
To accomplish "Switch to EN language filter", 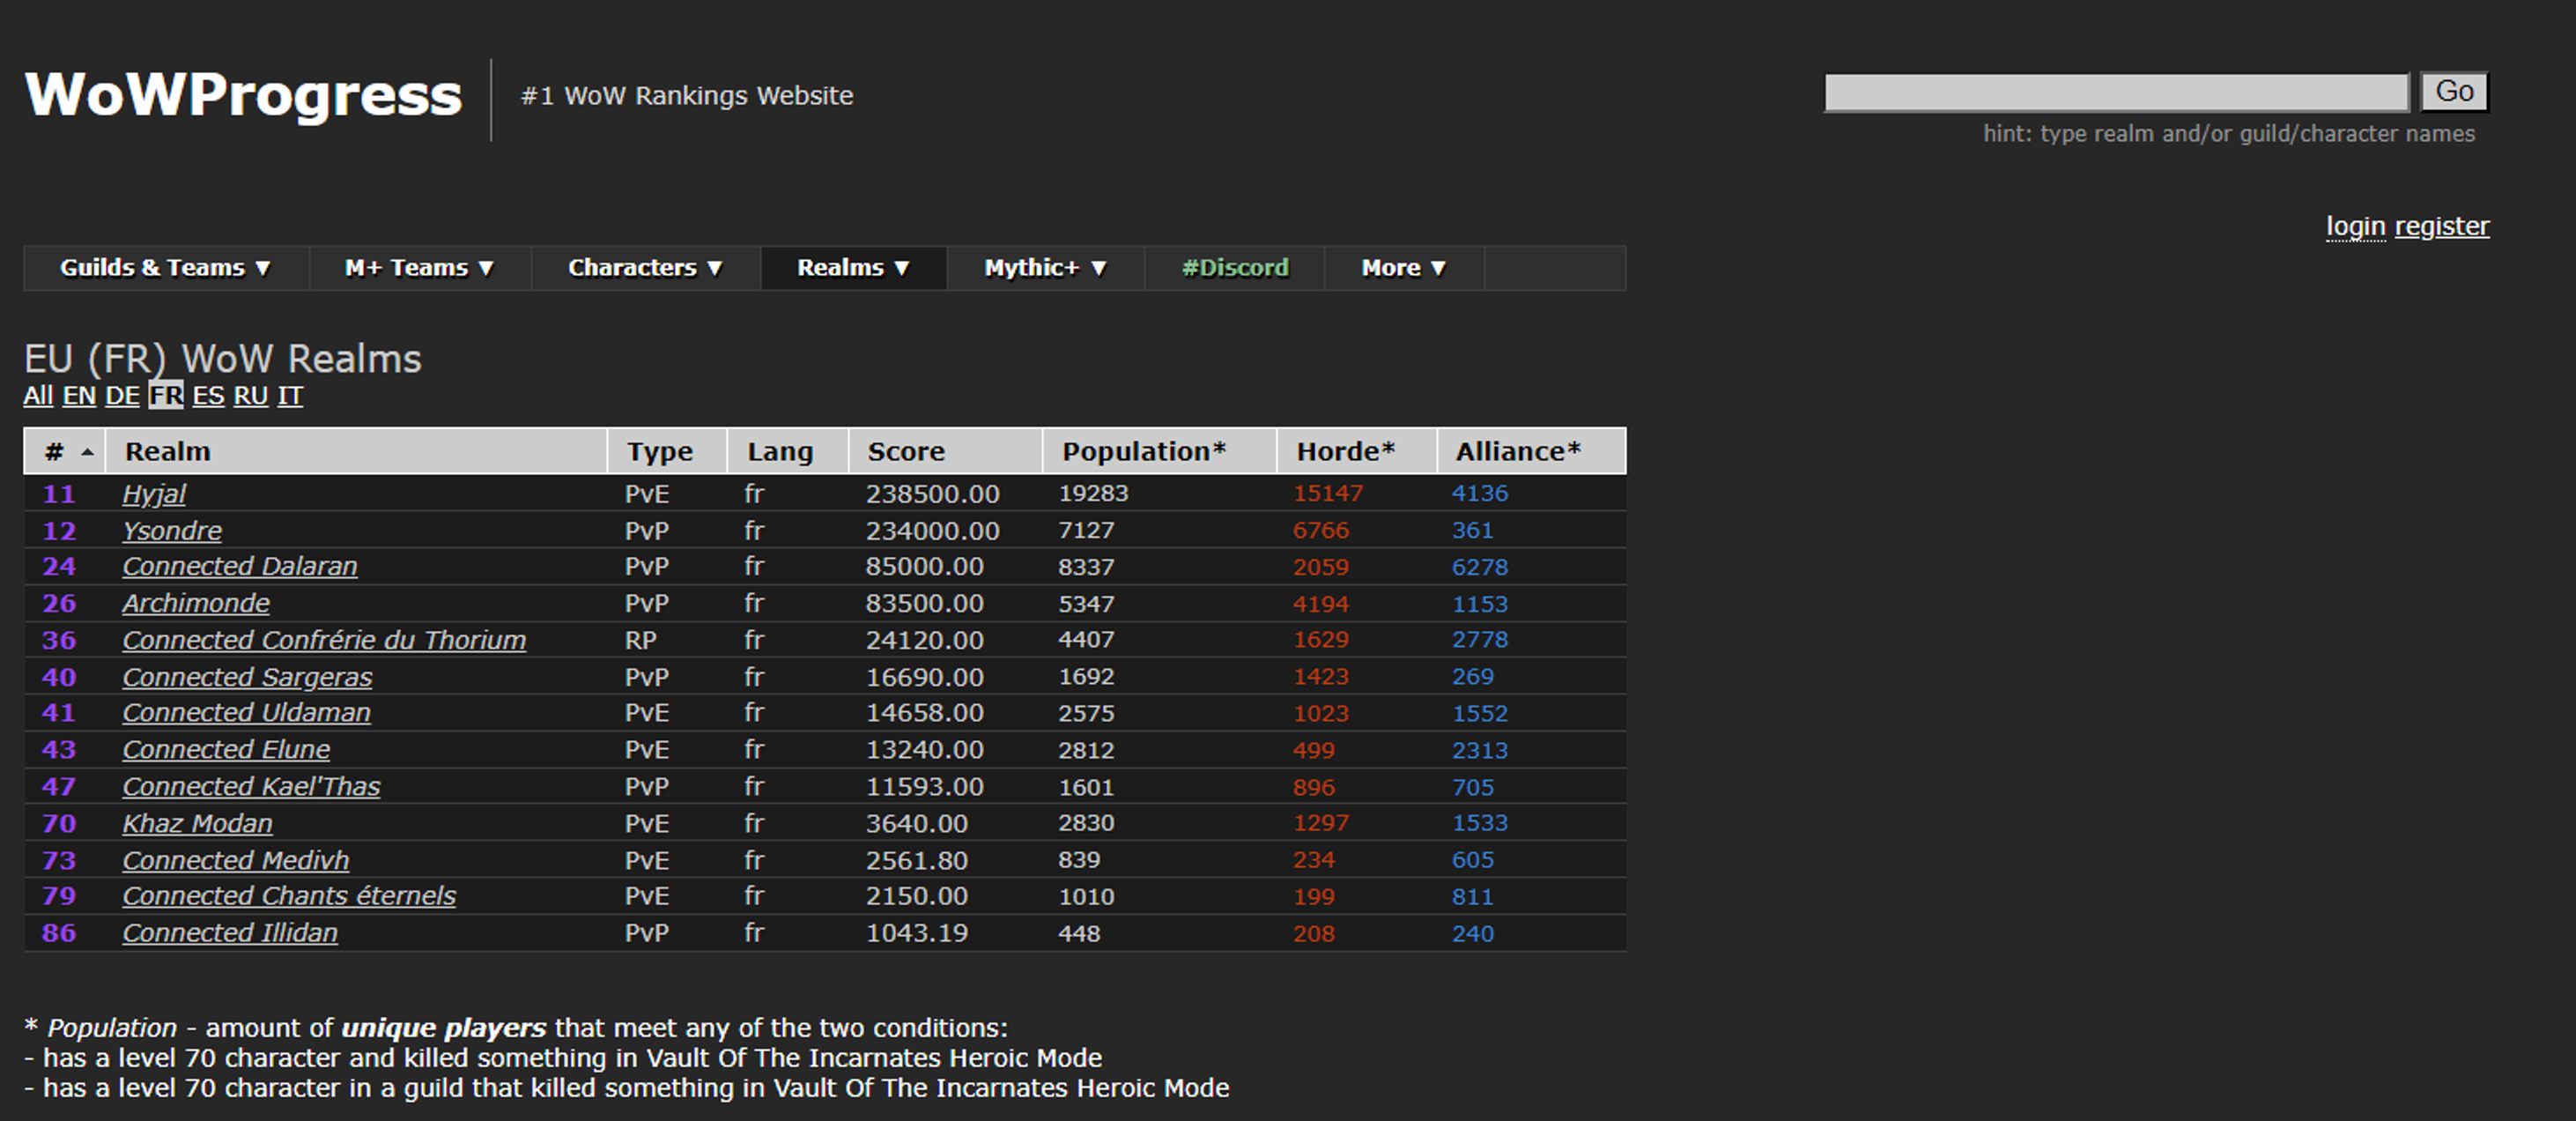I will tap(79, 396).
